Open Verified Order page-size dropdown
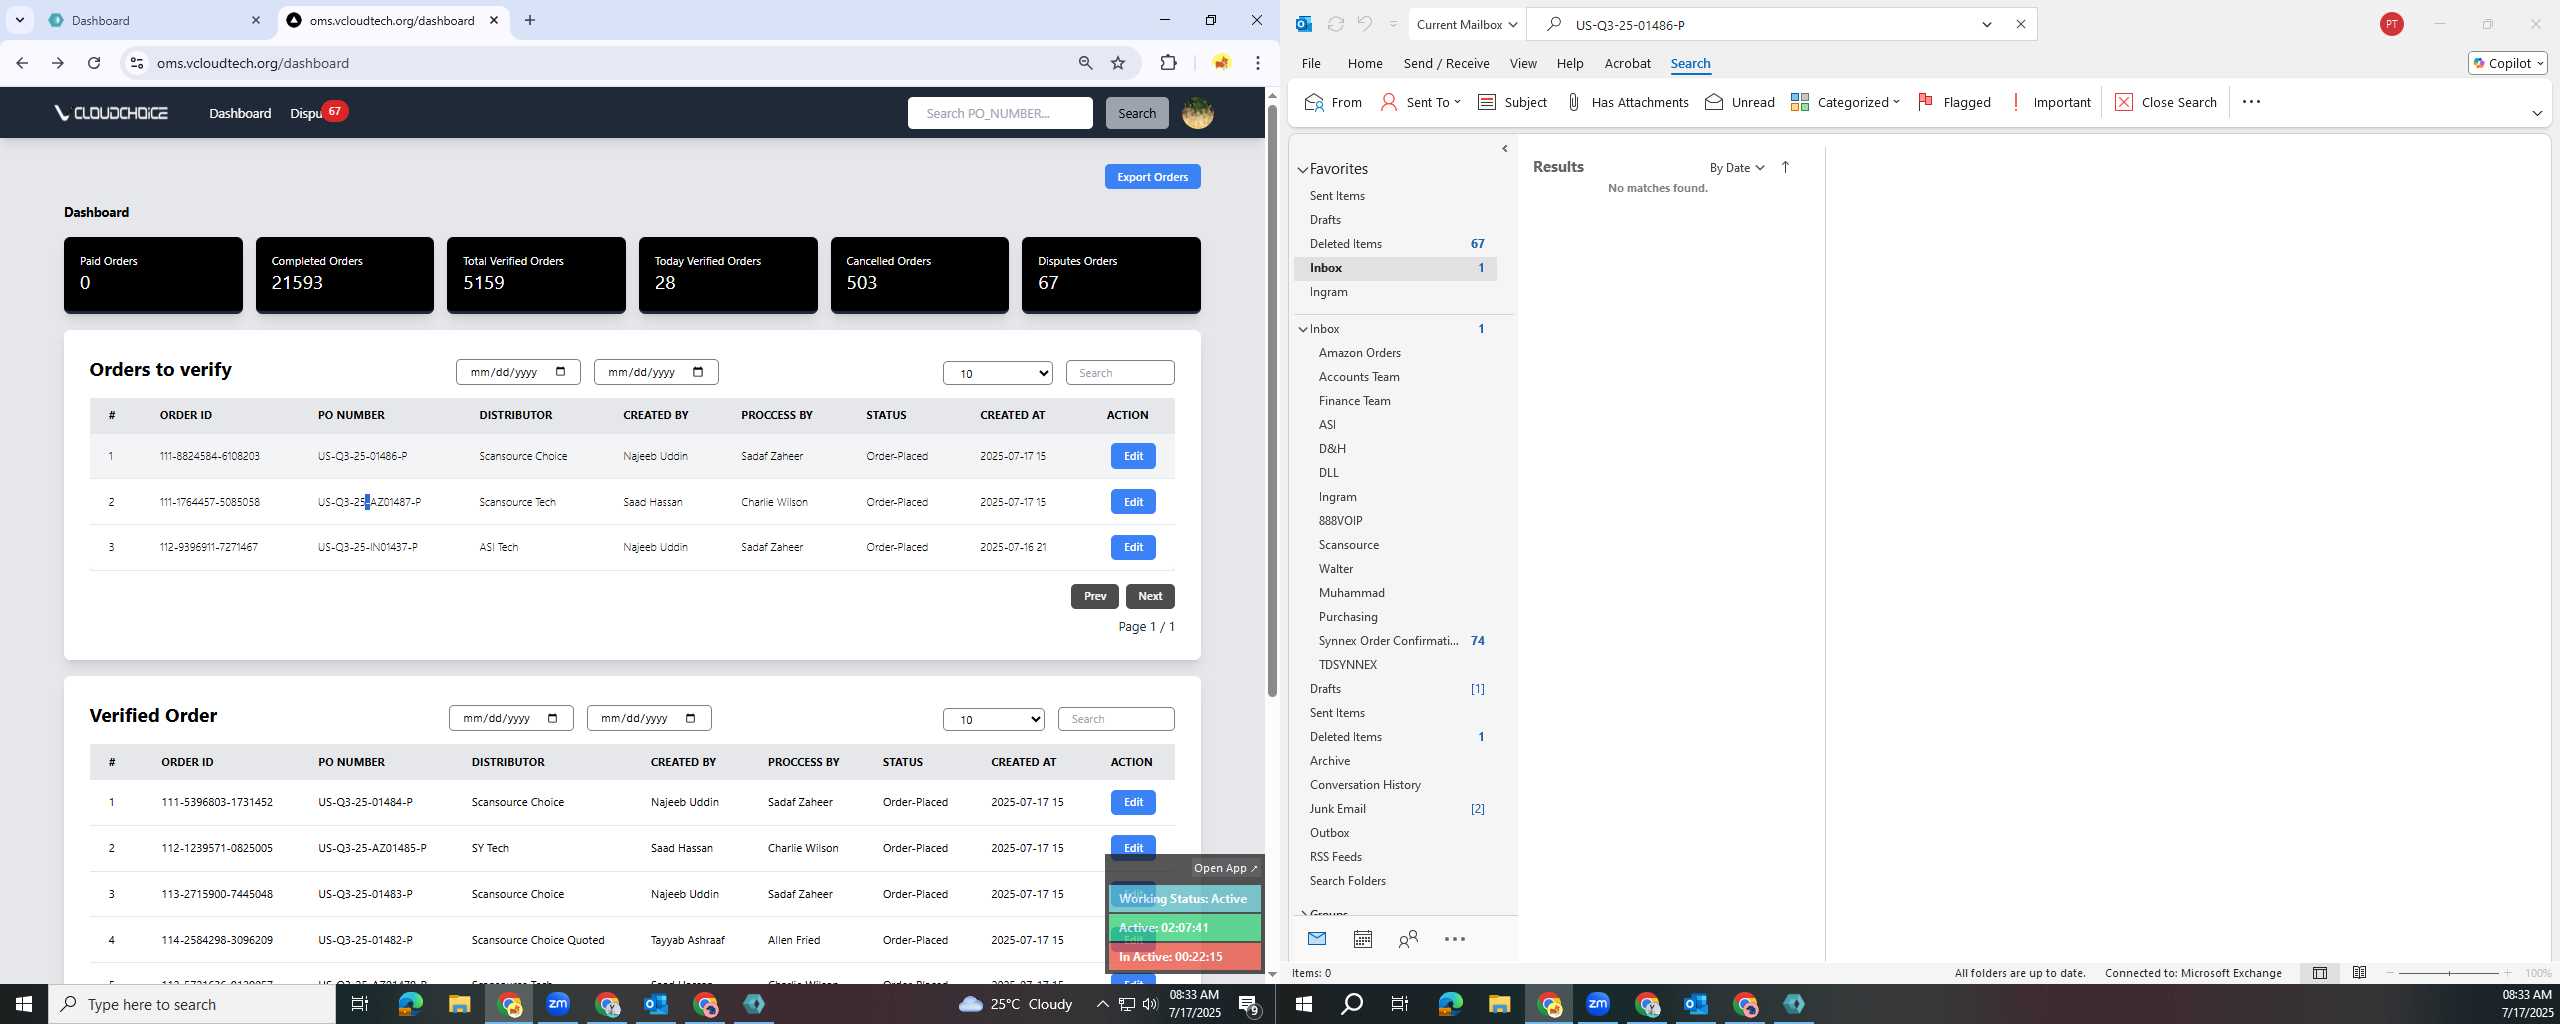This screenshot has height=1024, width=2560. click(x=994, y=719)
